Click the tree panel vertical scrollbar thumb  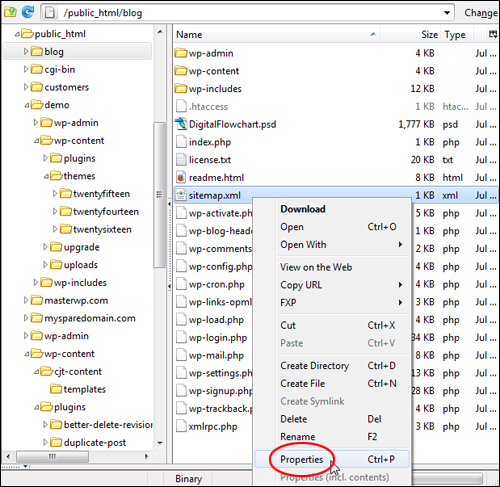point(160,195)
